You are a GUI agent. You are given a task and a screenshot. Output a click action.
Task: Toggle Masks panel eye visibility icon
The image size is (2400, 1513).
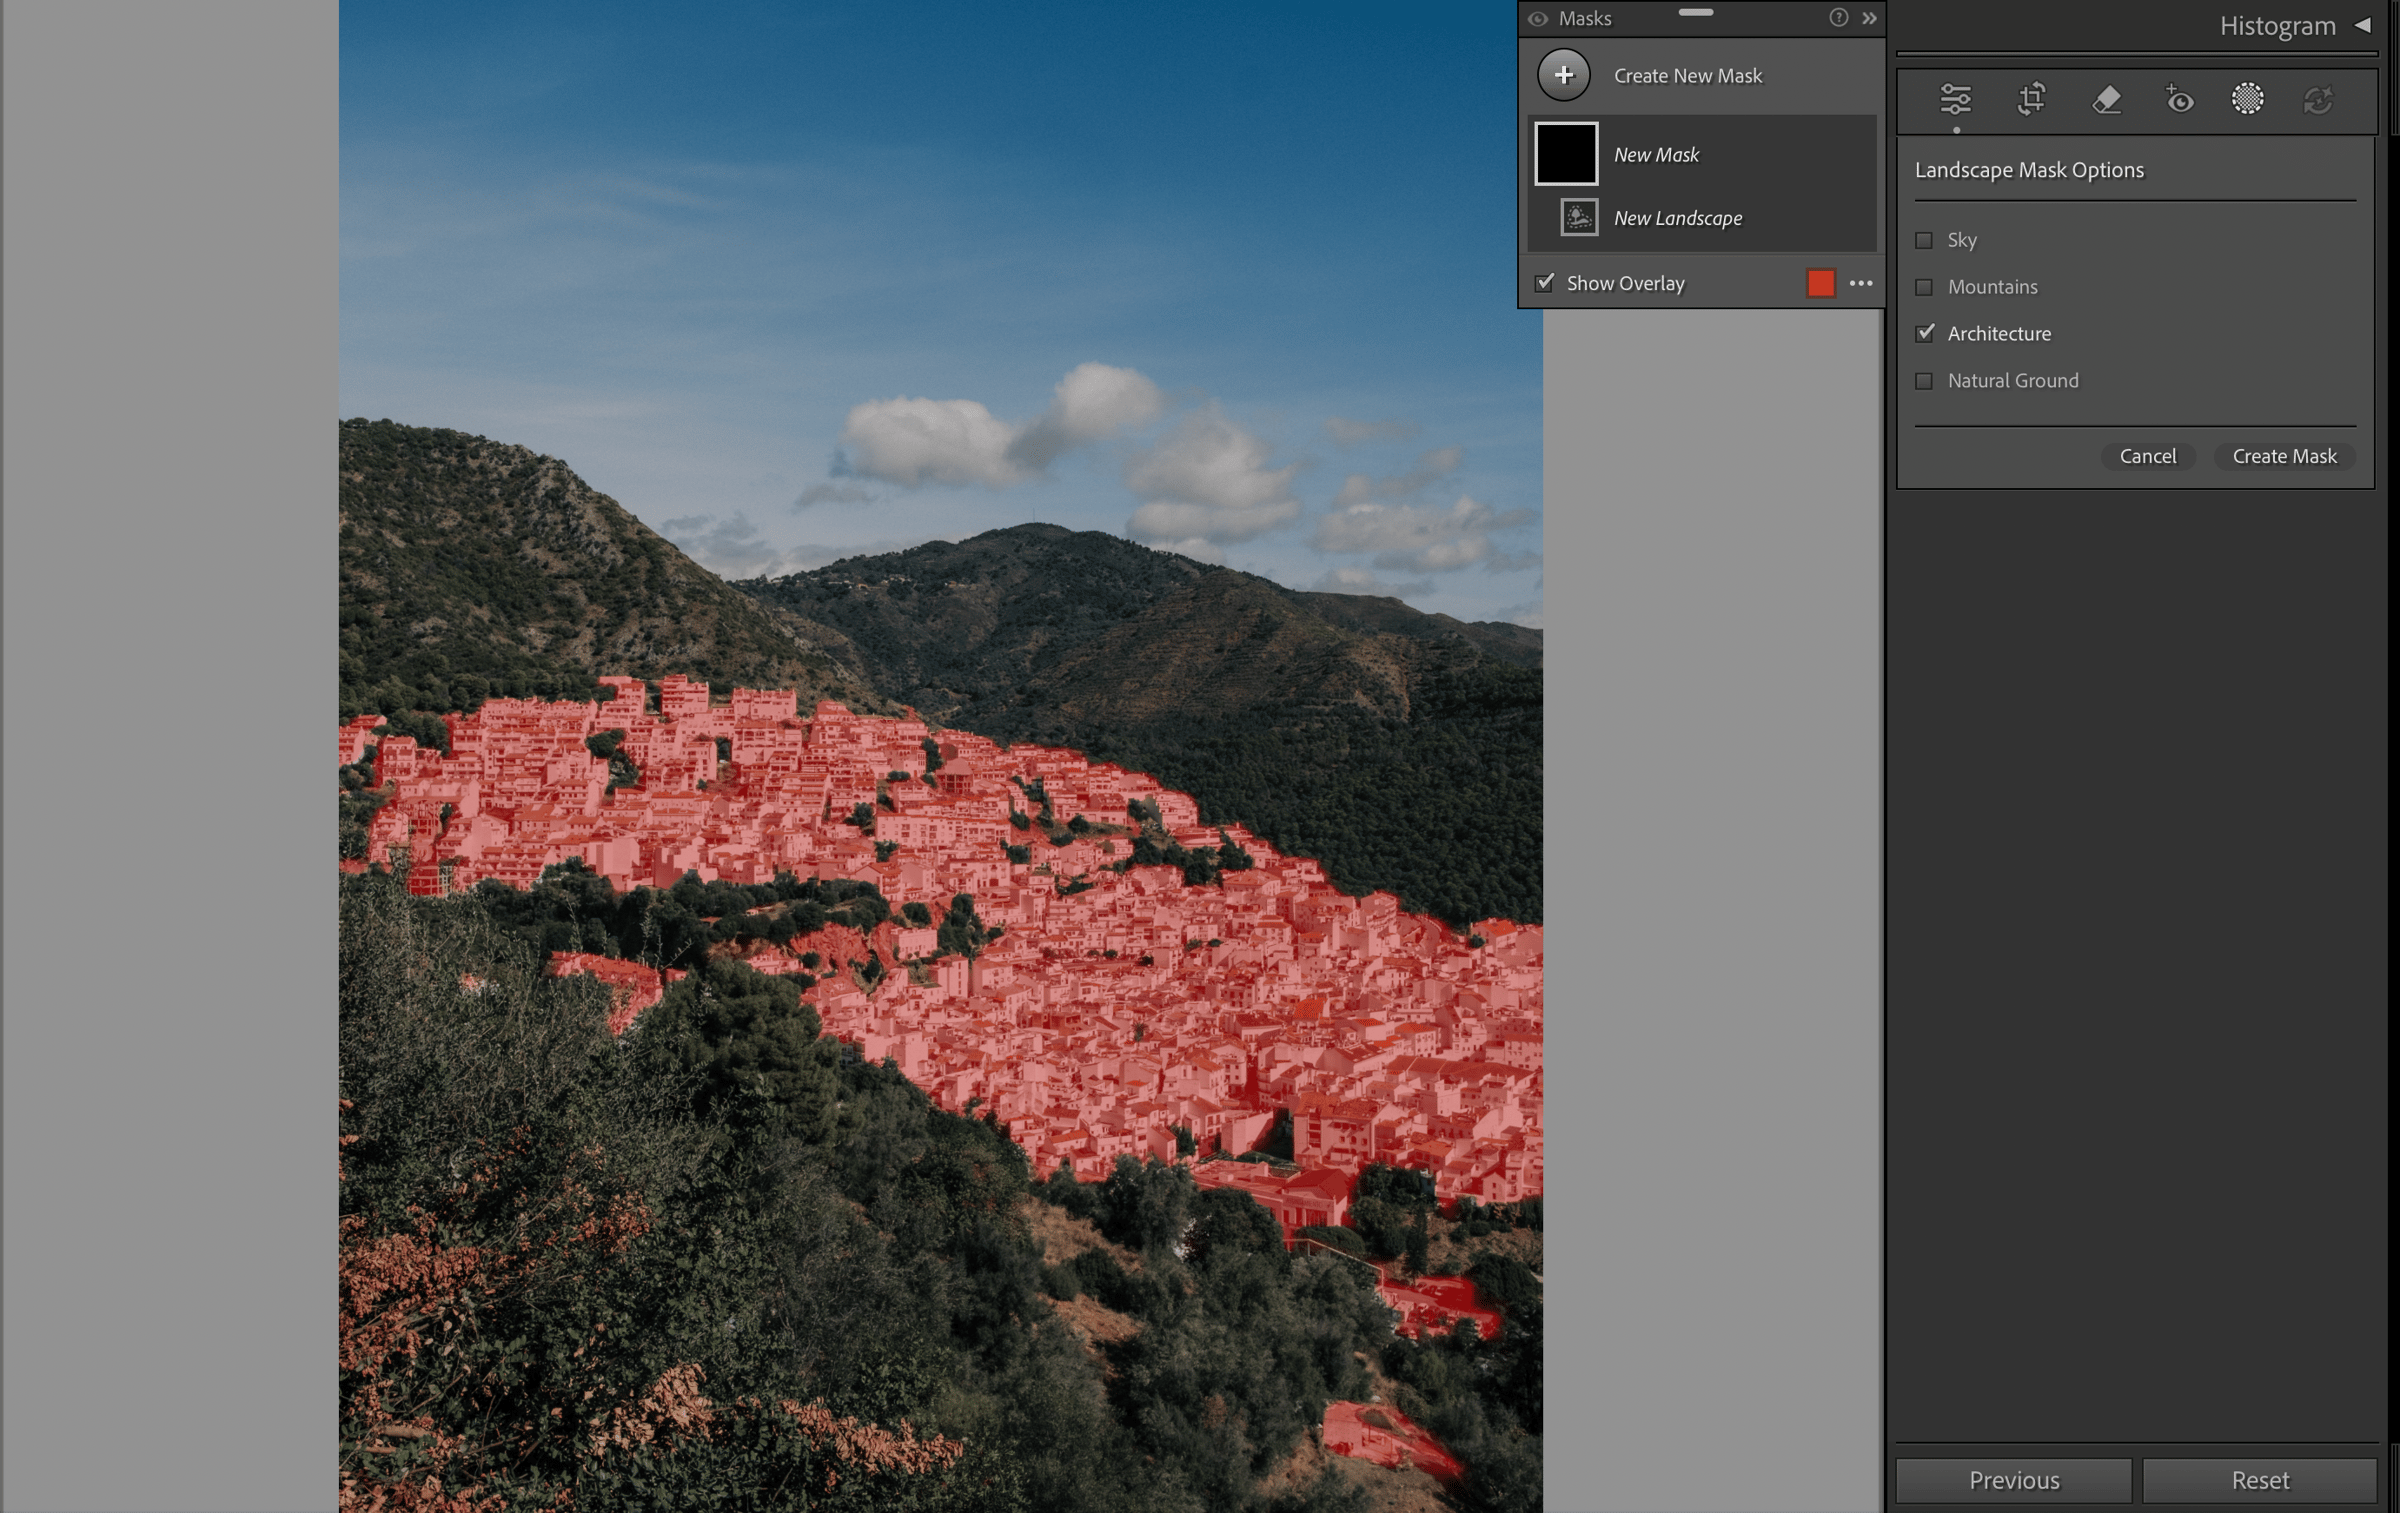pos(1538,18)
